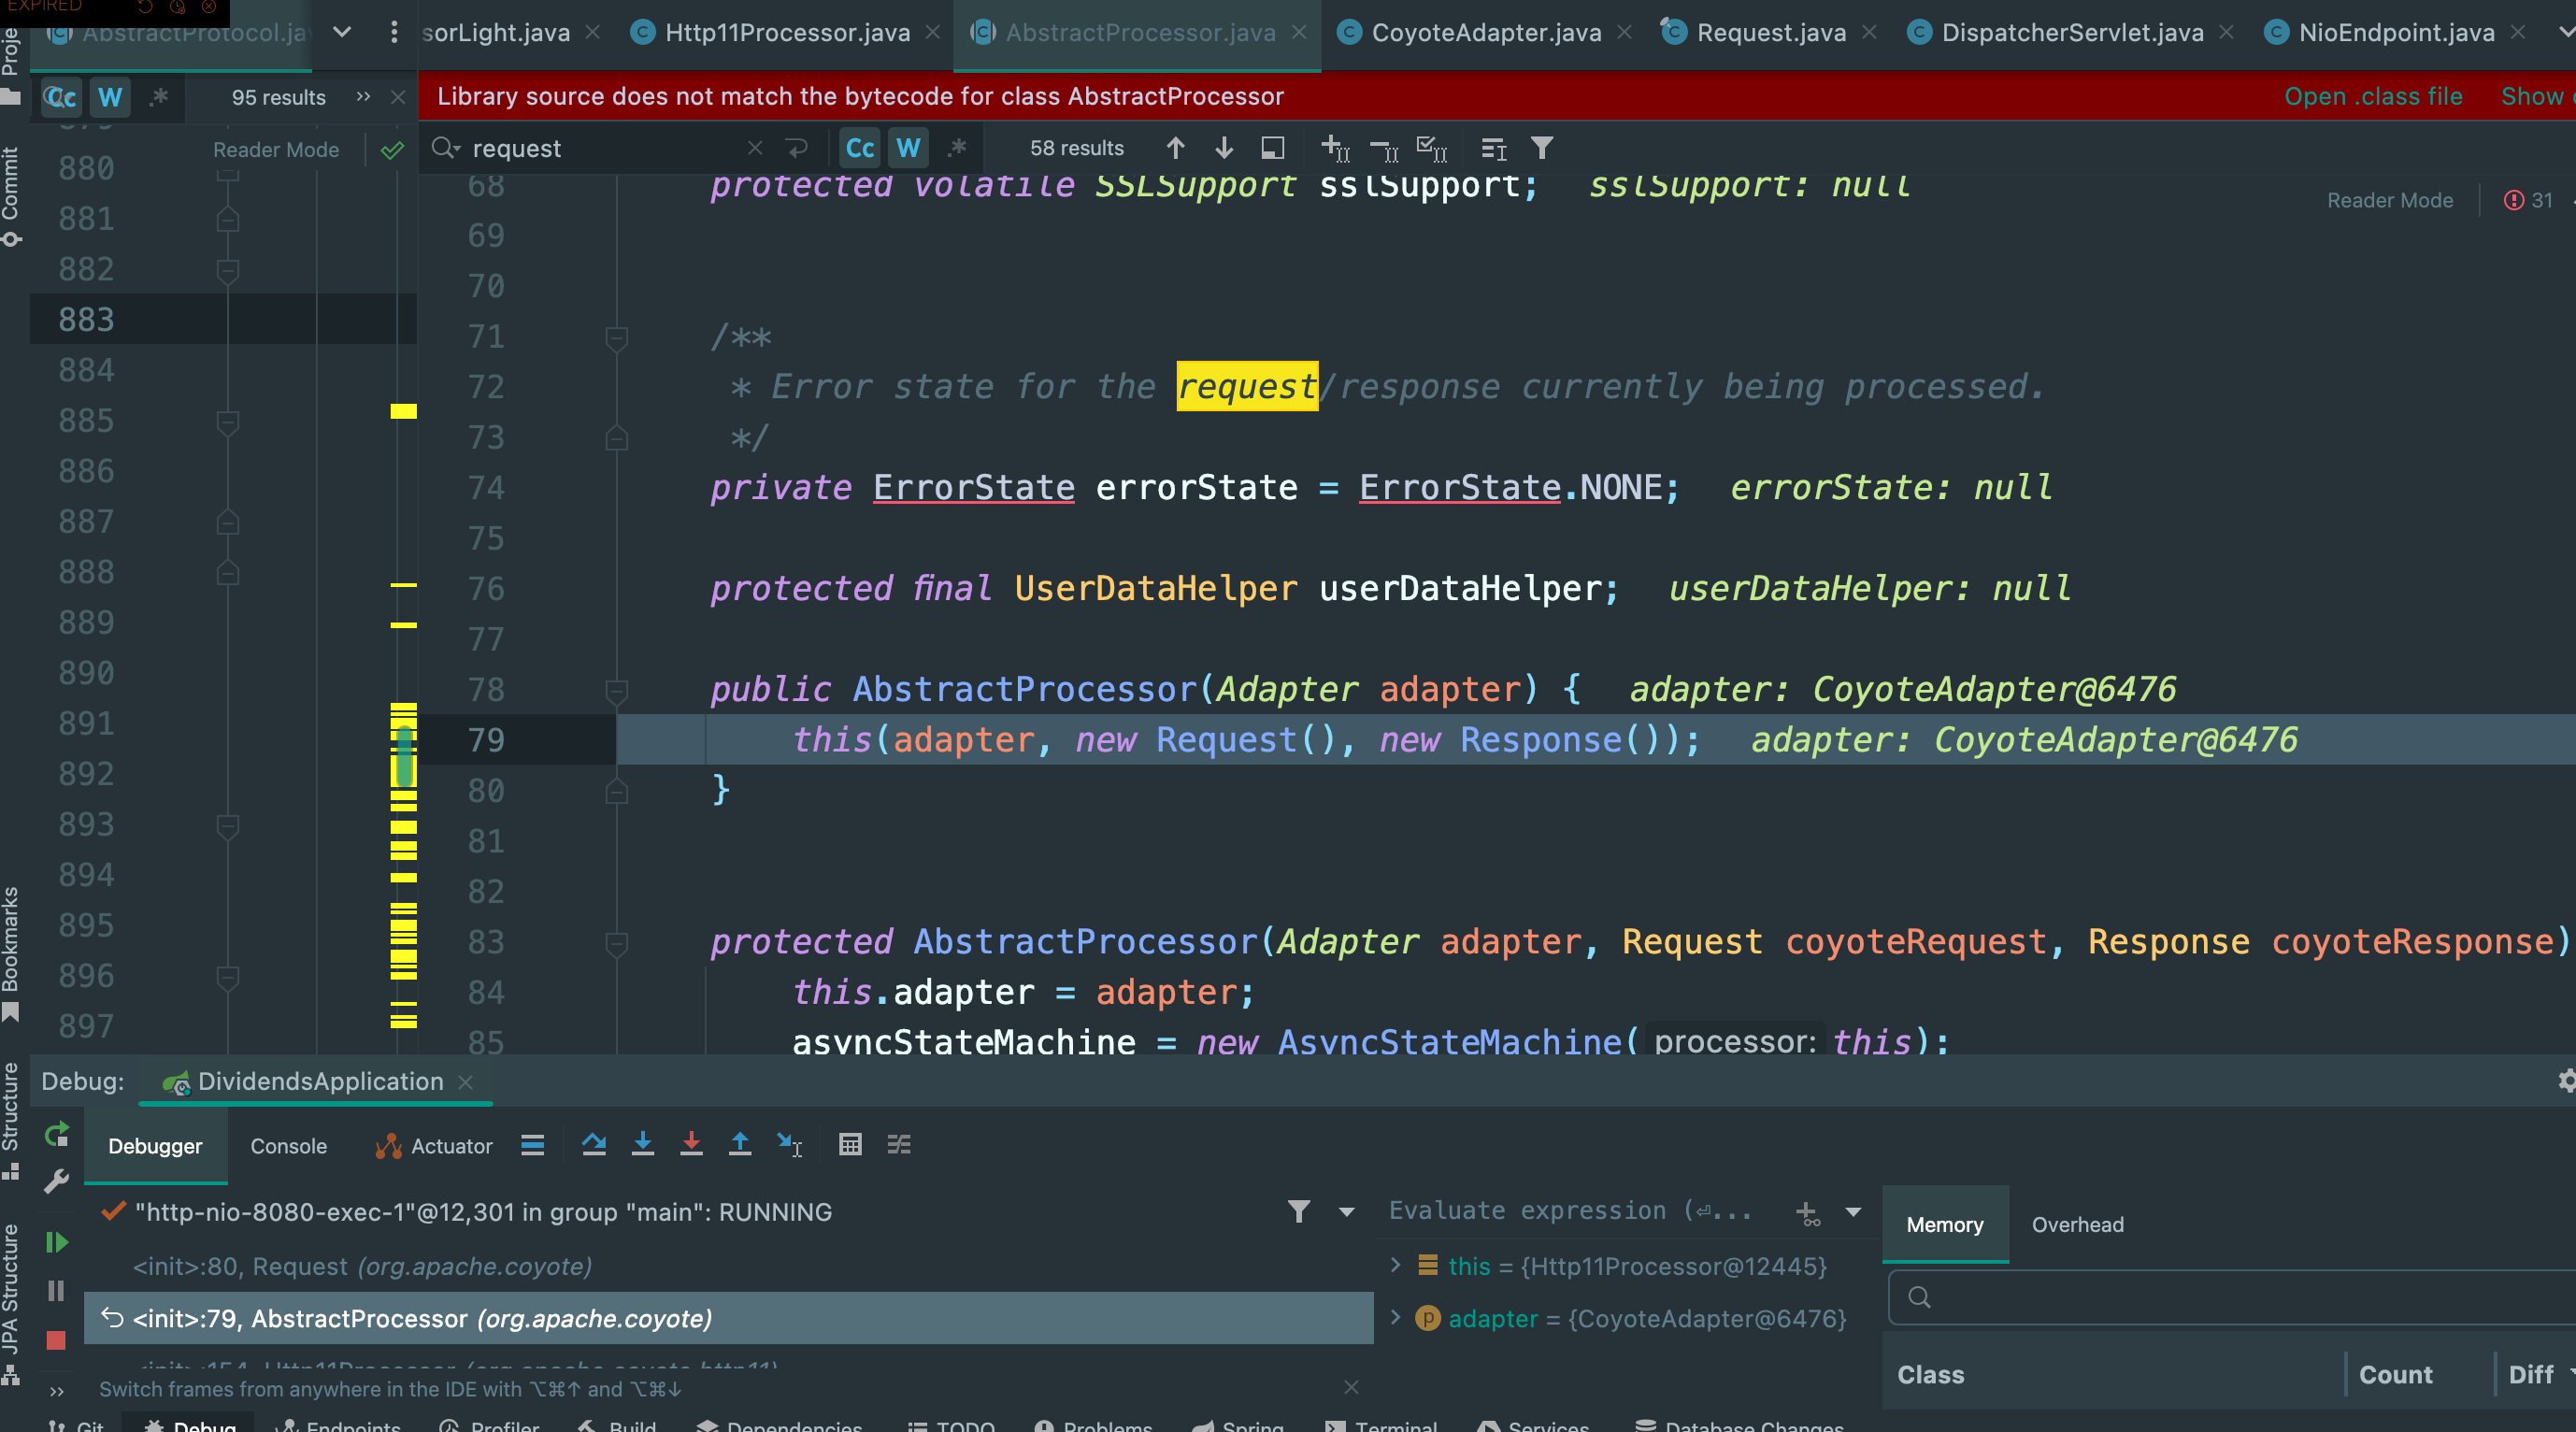This screenshot has height=1432, width=2576.
Task: Click the Rerun DividendsApplication icon
Action: click(x=57, y=1134)
